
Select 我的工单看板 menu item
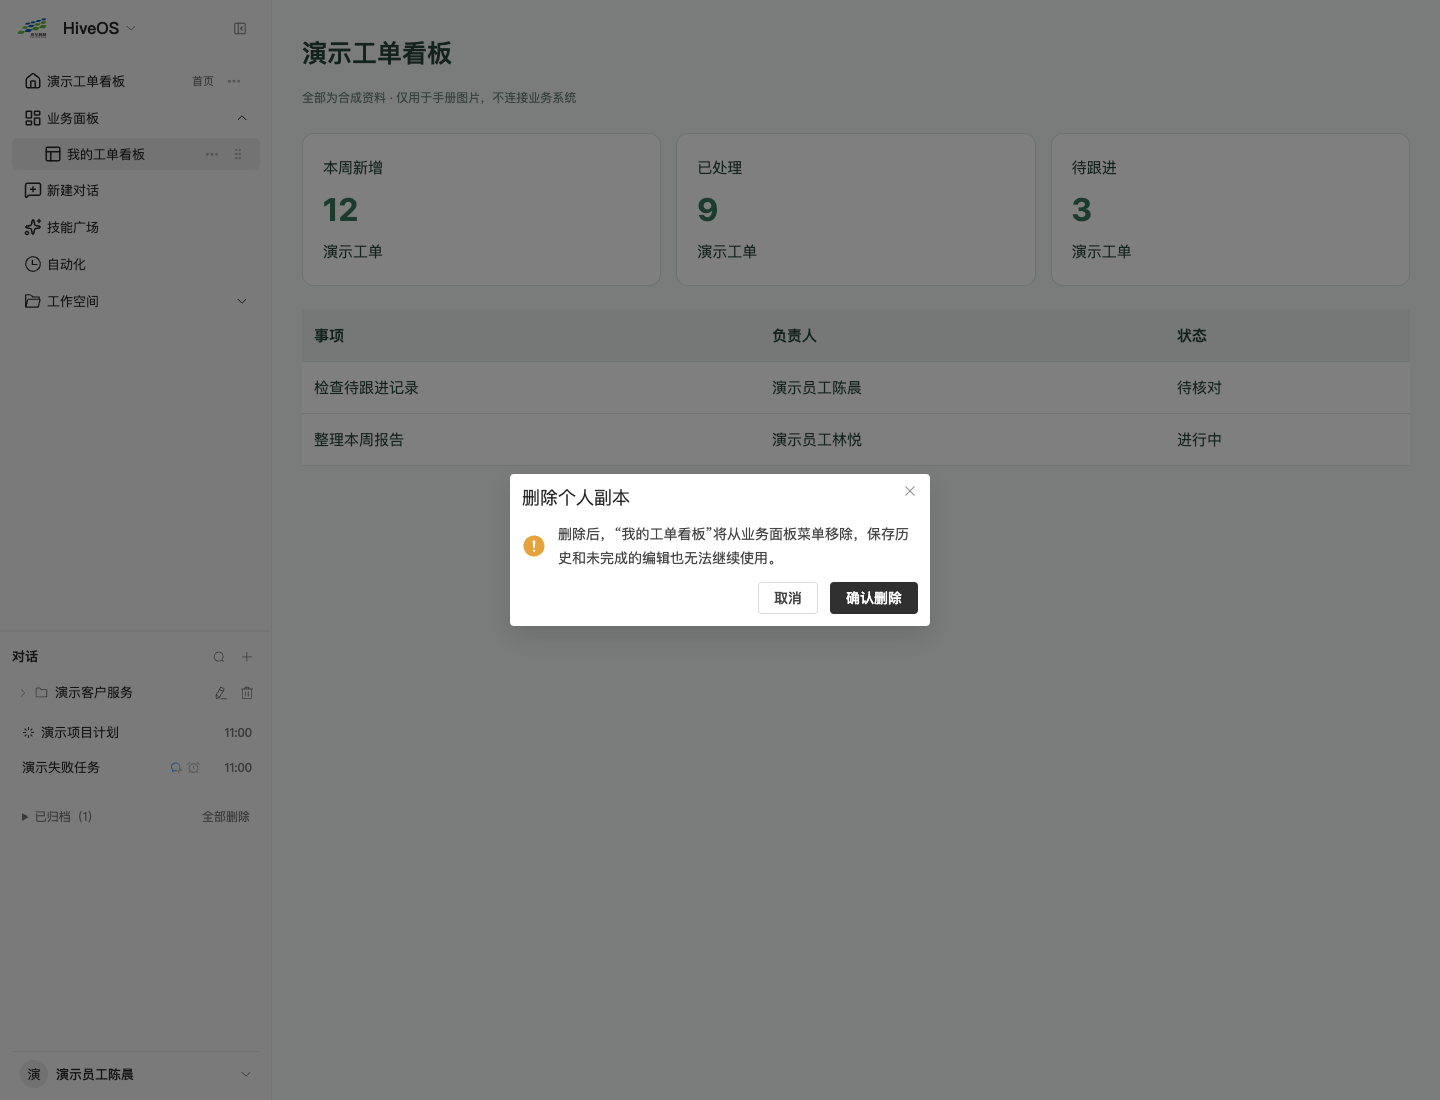point(136,154)
